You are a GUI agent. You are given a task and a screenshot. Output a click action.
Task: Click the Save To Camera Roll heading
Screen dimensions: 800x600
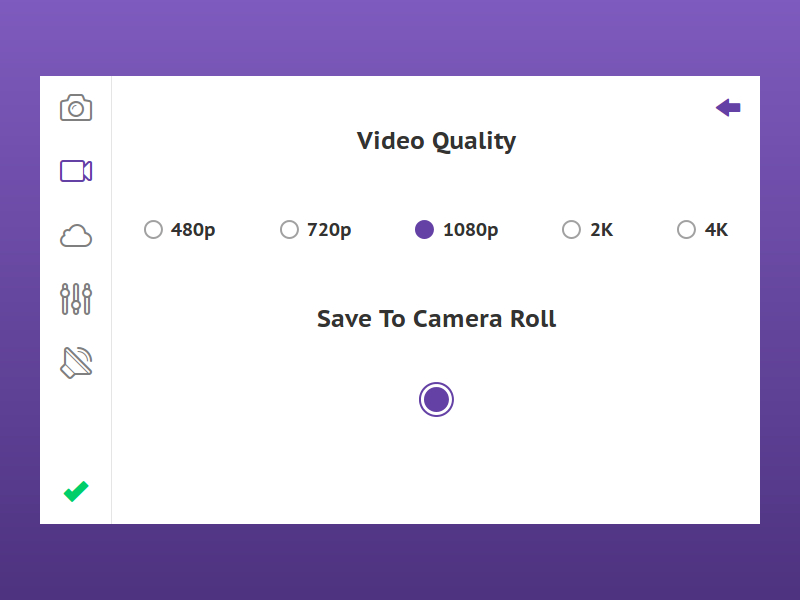[x=436, y=319]
